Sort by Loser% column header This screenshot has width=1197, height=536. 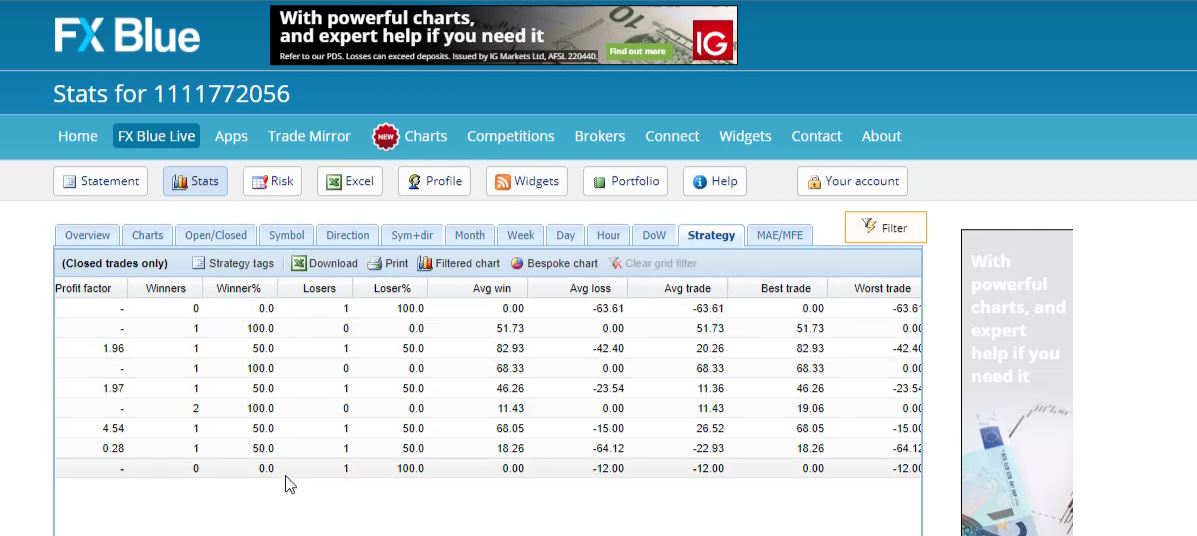pos(391,288)
